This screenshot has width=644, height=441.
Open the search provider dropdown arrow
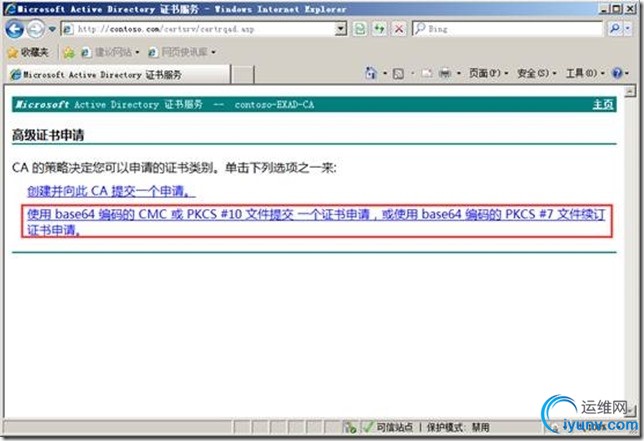click(628, 29)
